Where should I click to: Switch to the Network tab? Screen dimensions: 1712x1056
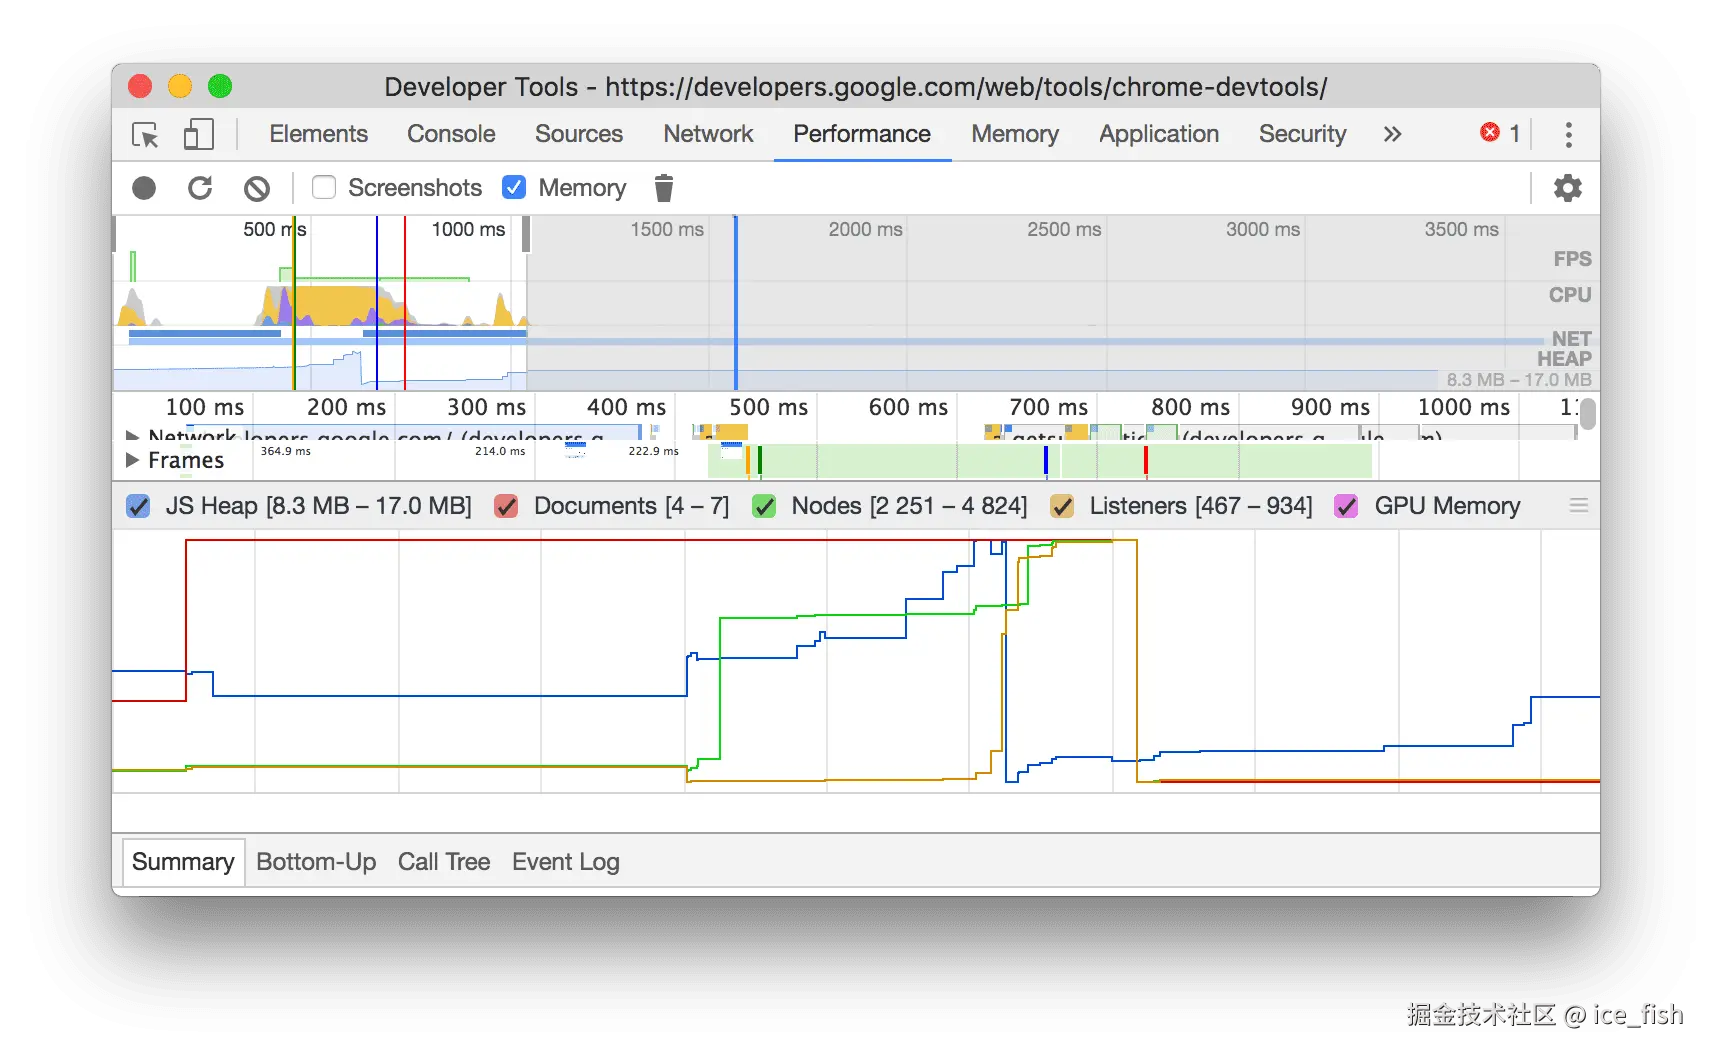(x=708, y=134)
